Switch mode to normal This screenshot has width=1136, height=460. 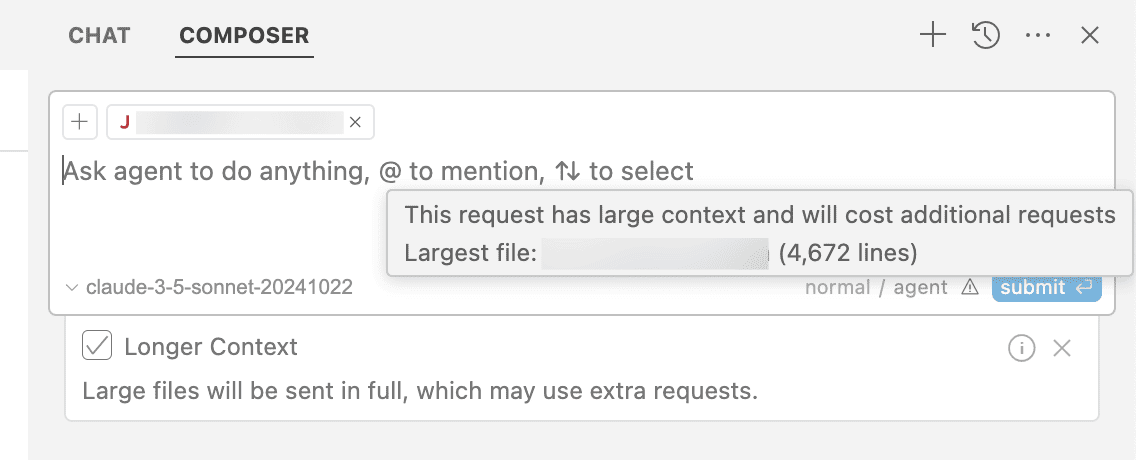tap(838, 288)
